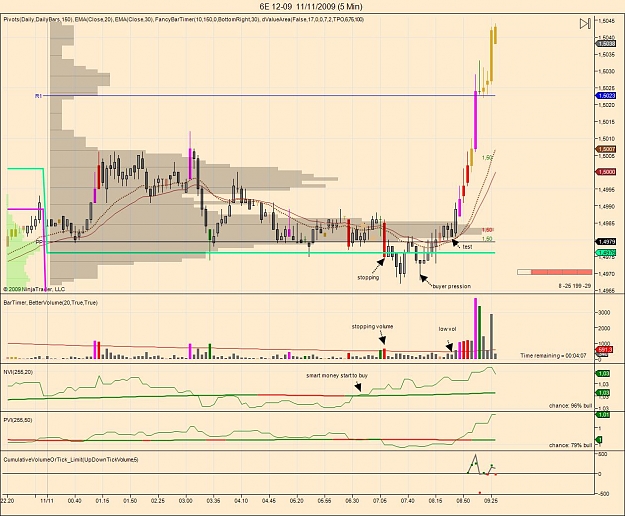
Task: Select the 'stopping volume' annotation
Action: click(372, 327)
